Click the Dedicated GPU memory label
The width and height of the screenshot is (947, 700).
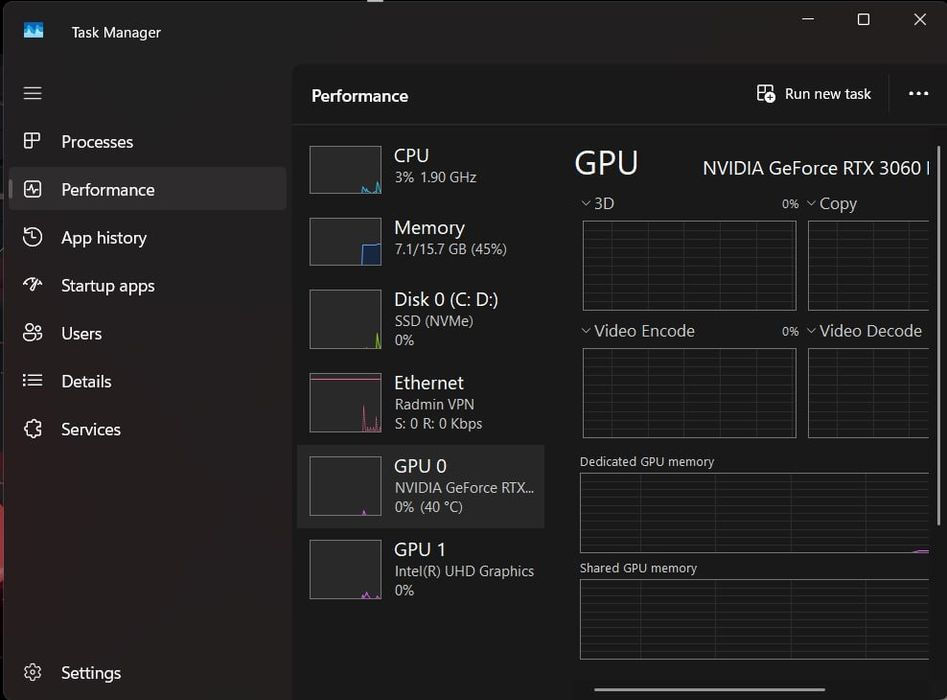tap(647, 462)
